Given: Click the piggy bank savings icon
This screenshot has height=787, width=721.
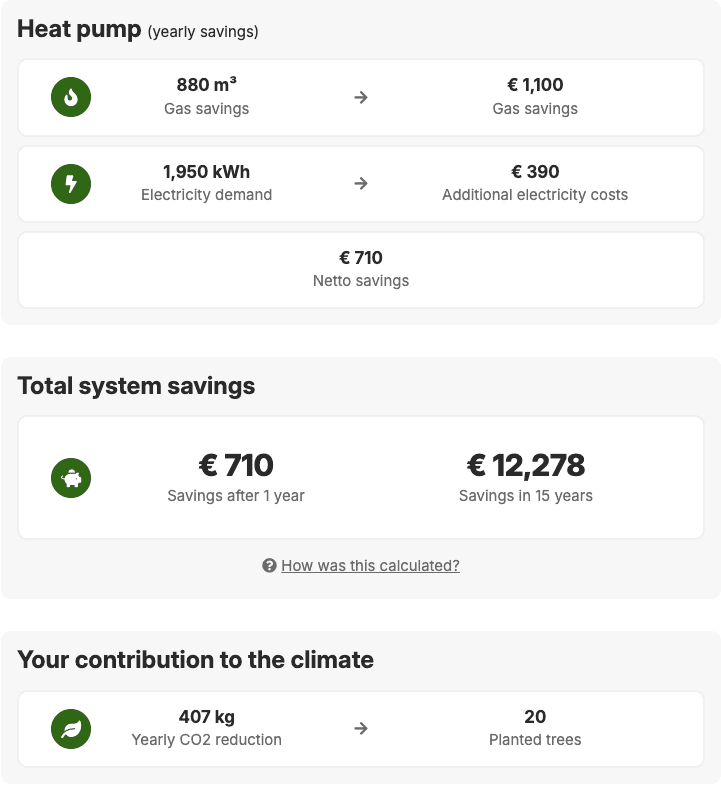Looking at the screenshot, I should [x=71, y=478].
